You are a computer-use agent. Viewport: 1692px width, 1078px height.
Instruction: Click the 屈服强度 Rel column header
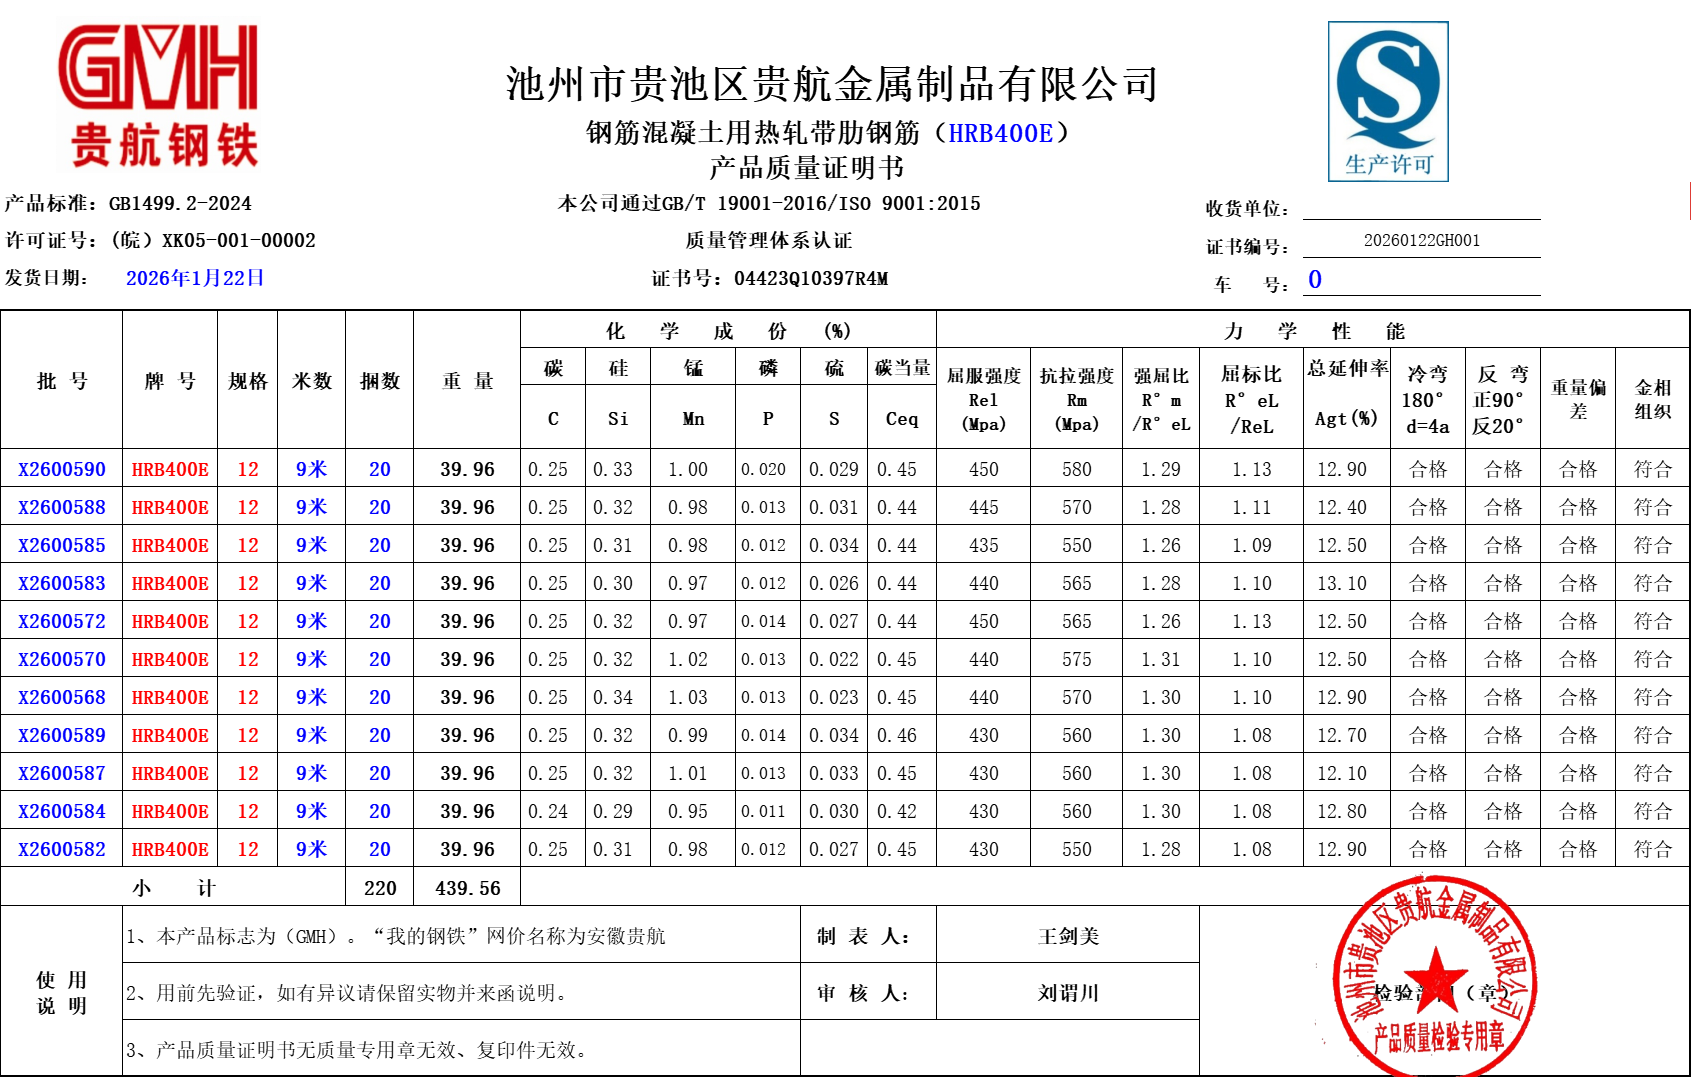pos(983,399)
